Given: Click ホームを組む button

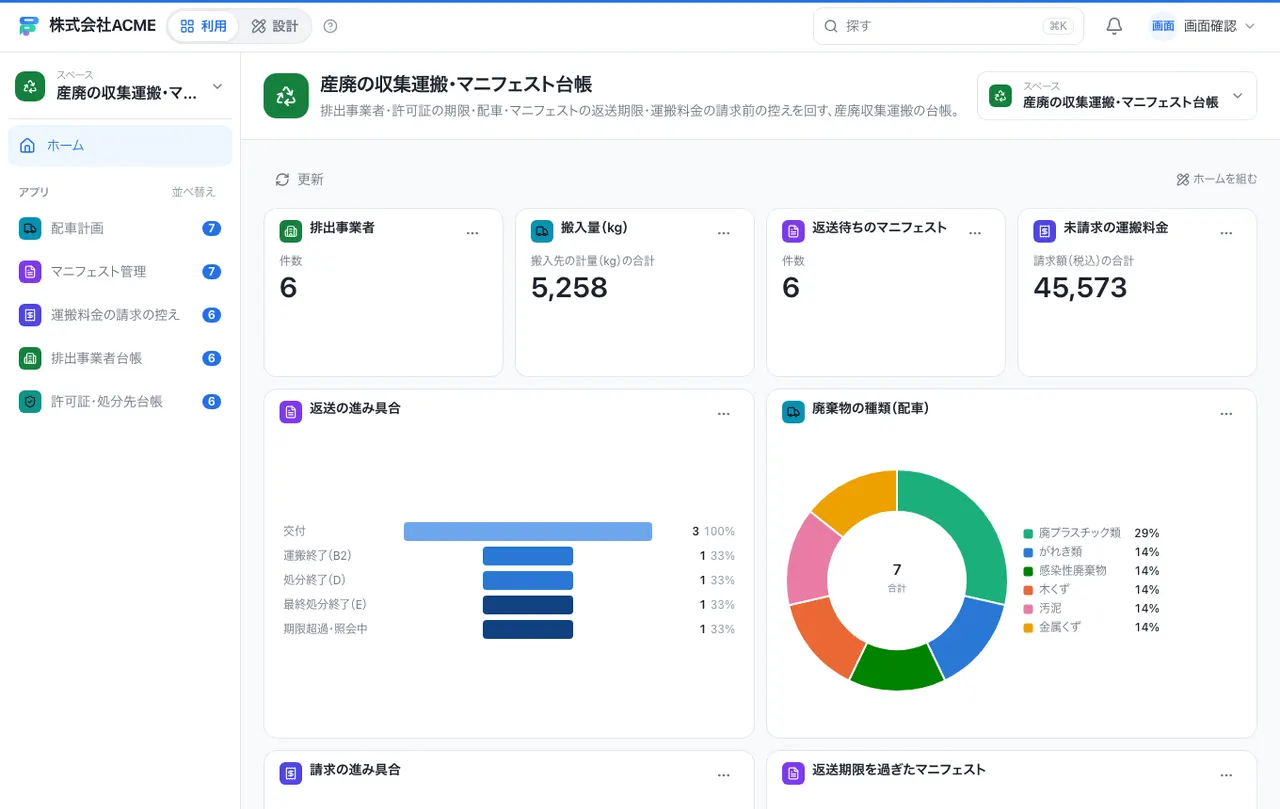Looking at the screenshot, I should (1216, 179).
